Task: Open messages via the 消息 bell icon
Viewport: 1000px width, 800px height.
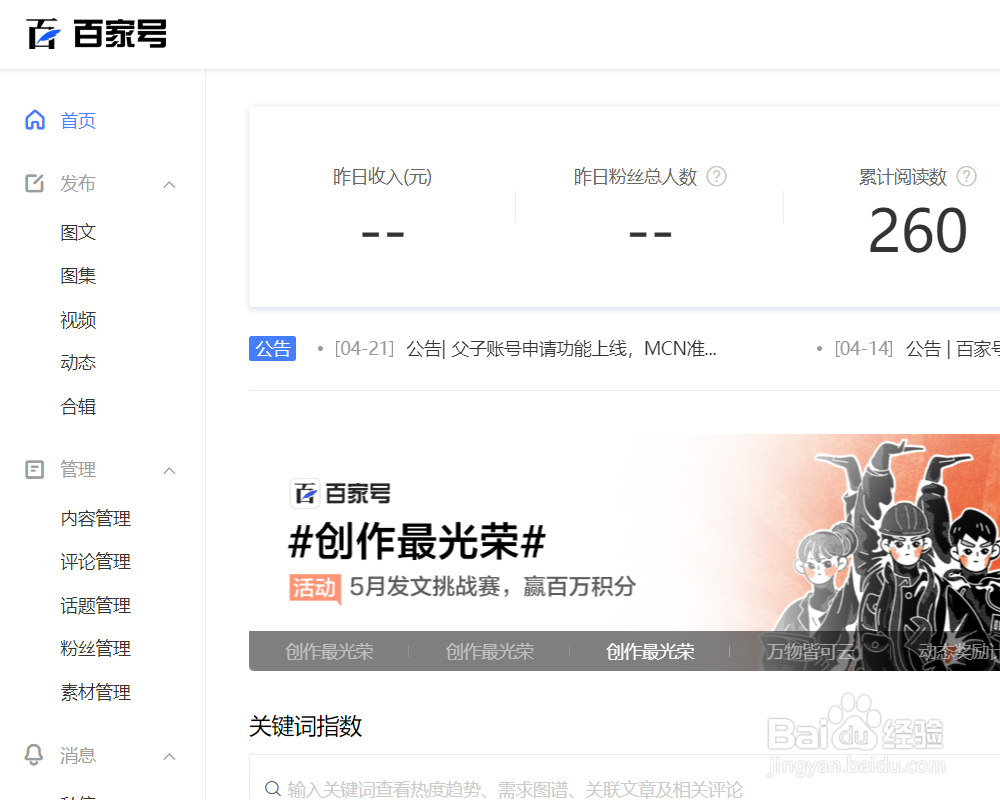Action: click(x=33, y=756)
